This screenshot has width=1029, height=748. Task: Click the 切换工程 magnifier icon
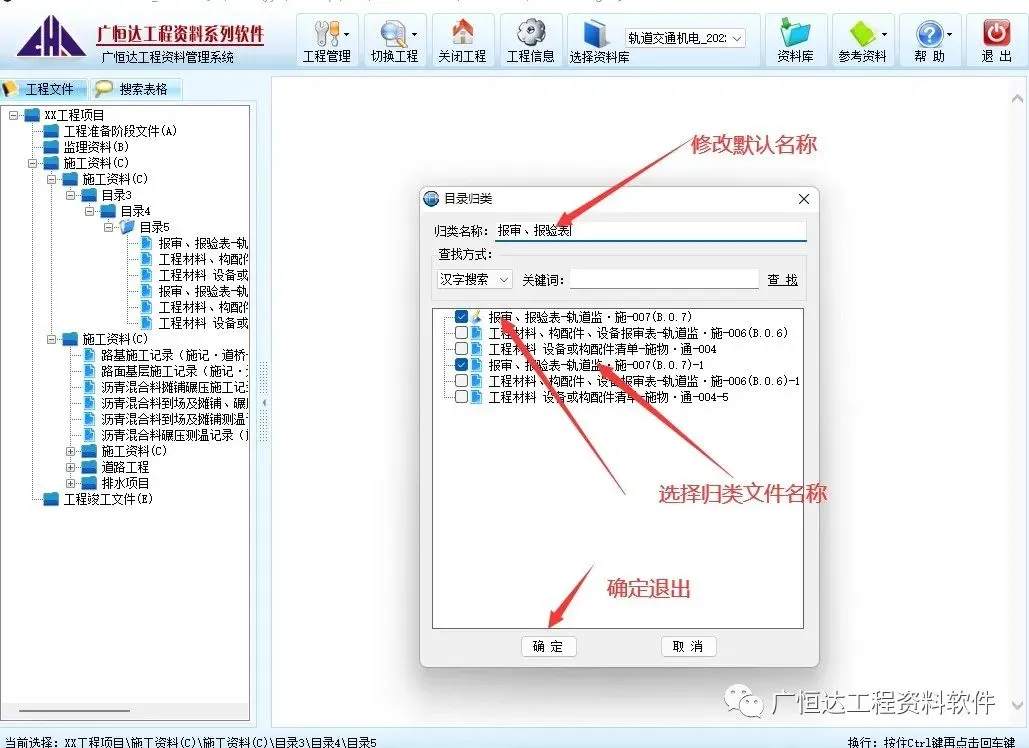pos(394,33)
